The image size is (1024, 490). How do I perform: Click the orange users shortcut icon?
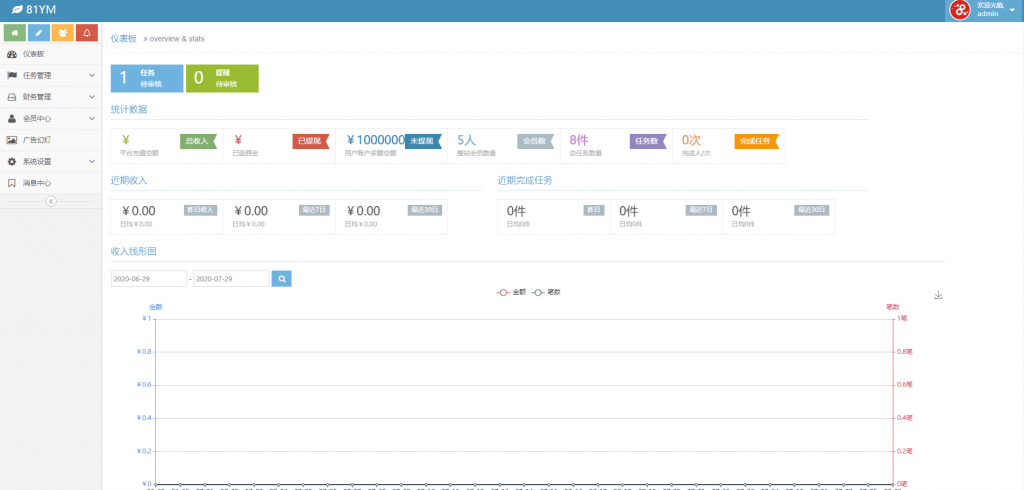coord(63,33)
